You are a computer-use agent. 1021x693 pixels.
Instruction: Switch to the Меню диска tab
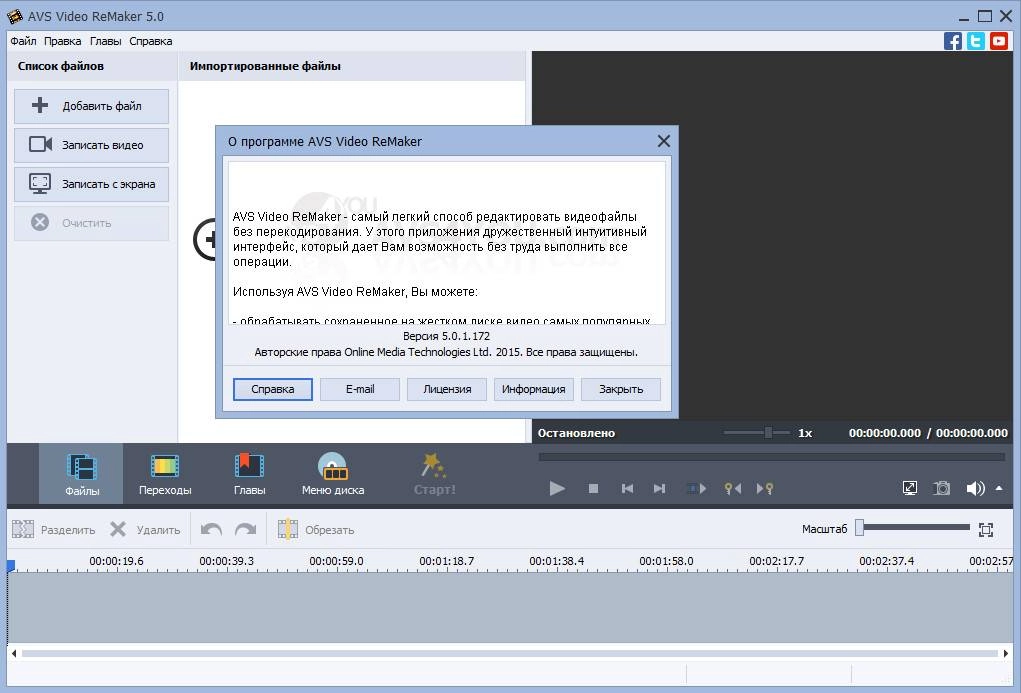[333, 474]
